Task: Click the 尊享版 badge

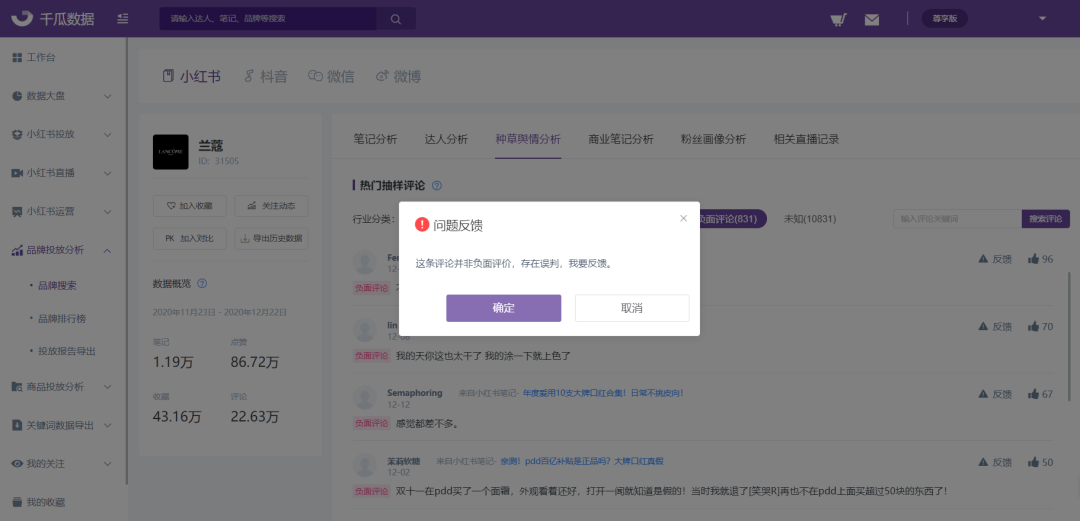Action: [944, 19]
